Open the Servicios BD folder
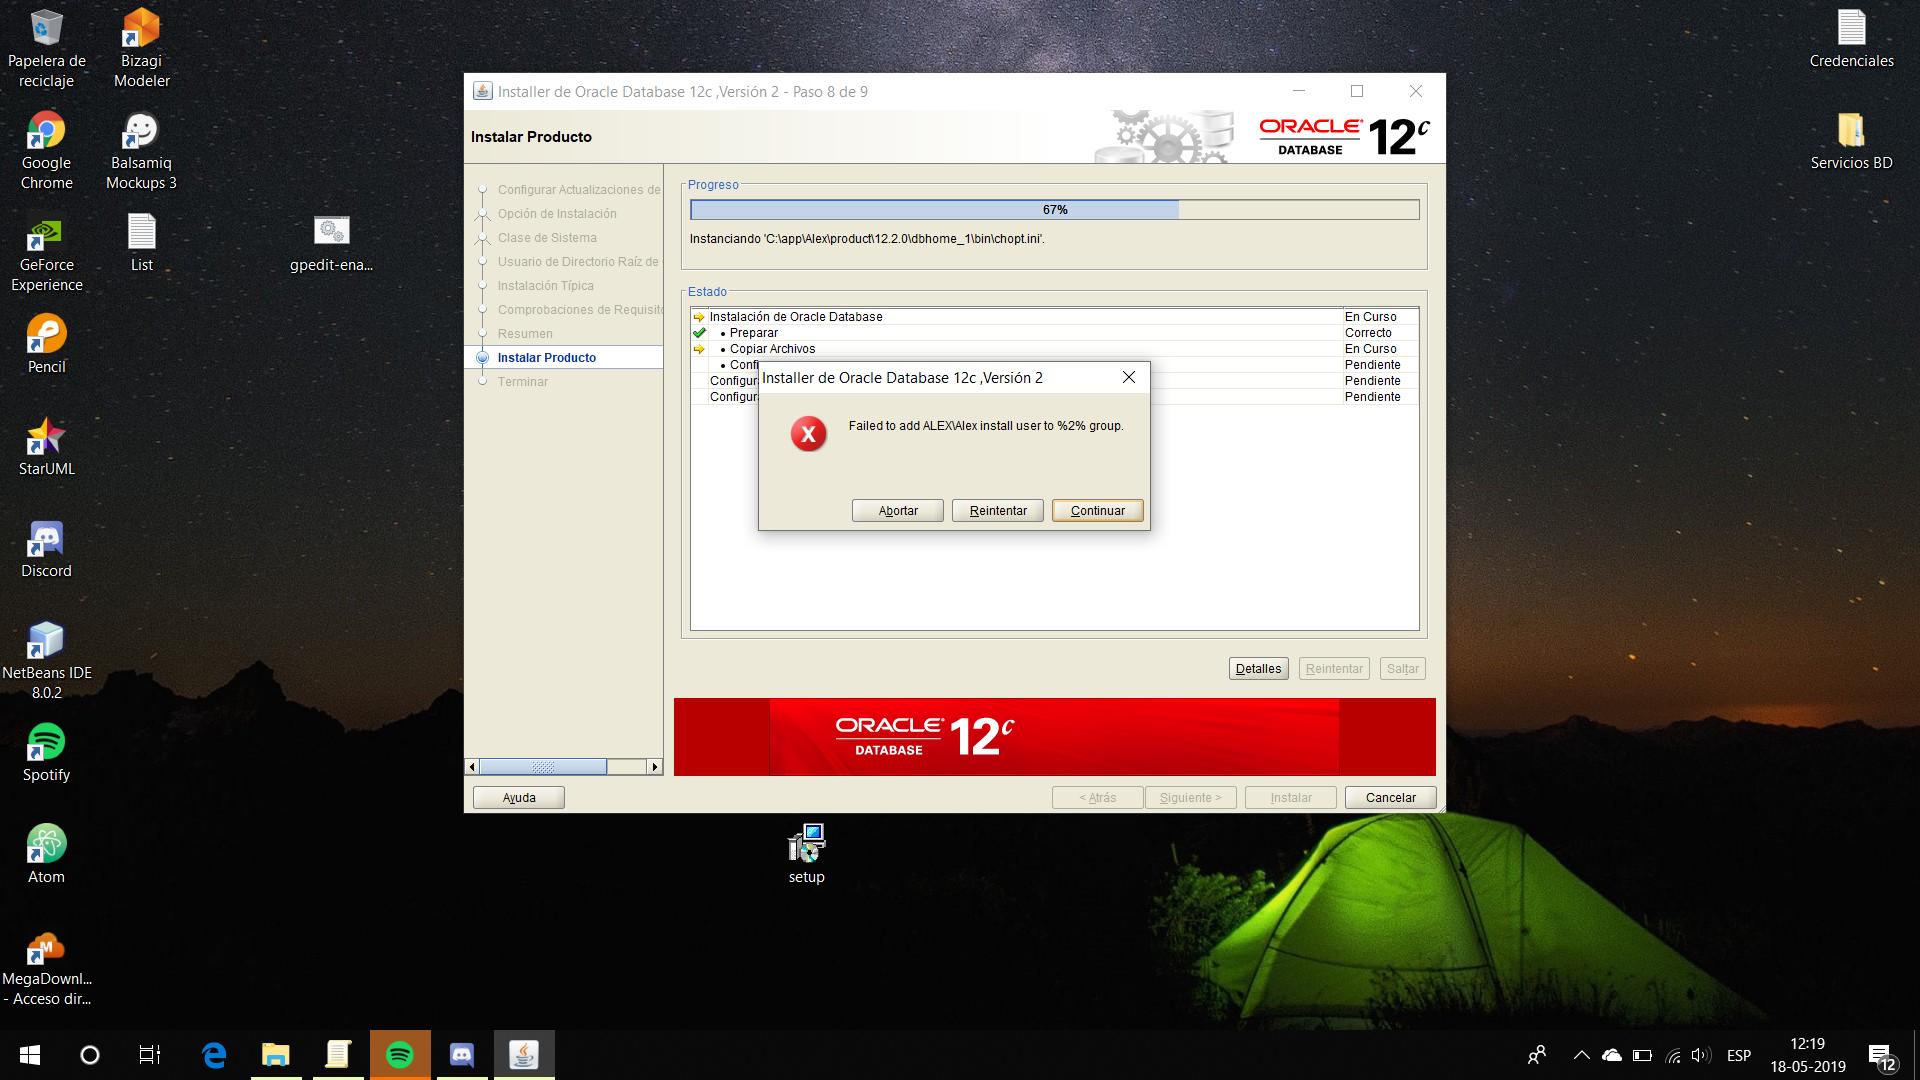The image size is (1920, 1080). 1851,140
